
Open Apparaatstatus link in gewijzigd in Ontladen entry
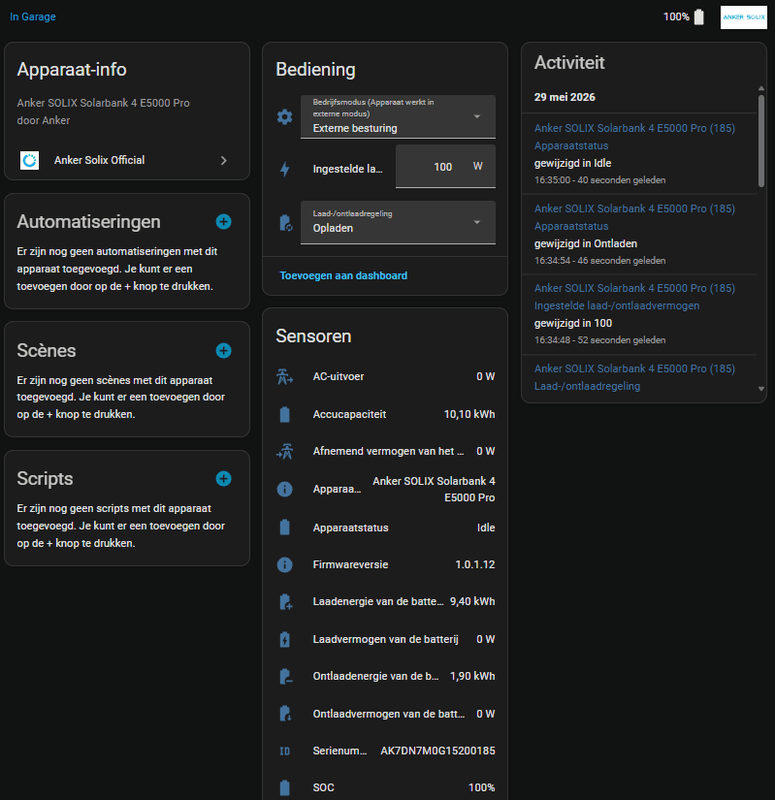[x=571, y=226]
